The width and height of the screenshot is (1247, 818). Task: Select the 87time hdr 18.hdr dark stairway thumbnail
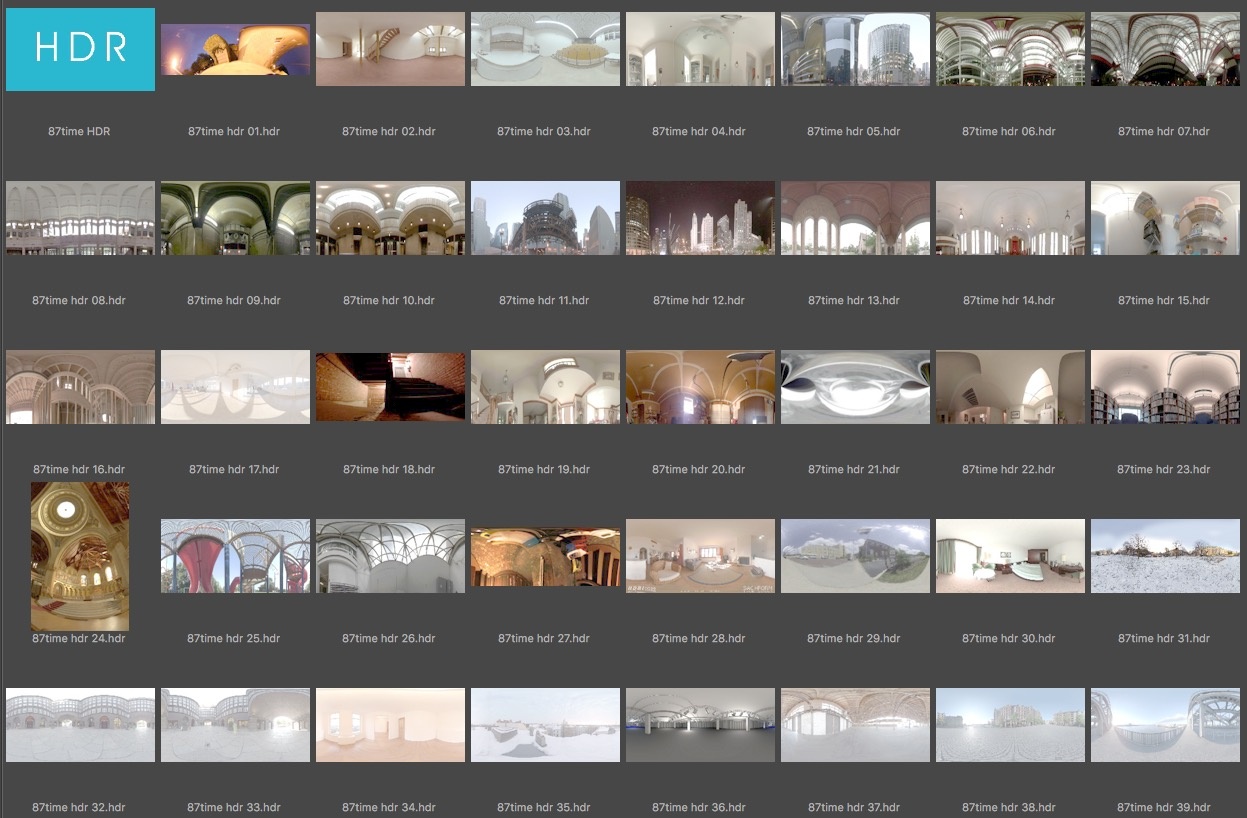[x=390, y=386]
